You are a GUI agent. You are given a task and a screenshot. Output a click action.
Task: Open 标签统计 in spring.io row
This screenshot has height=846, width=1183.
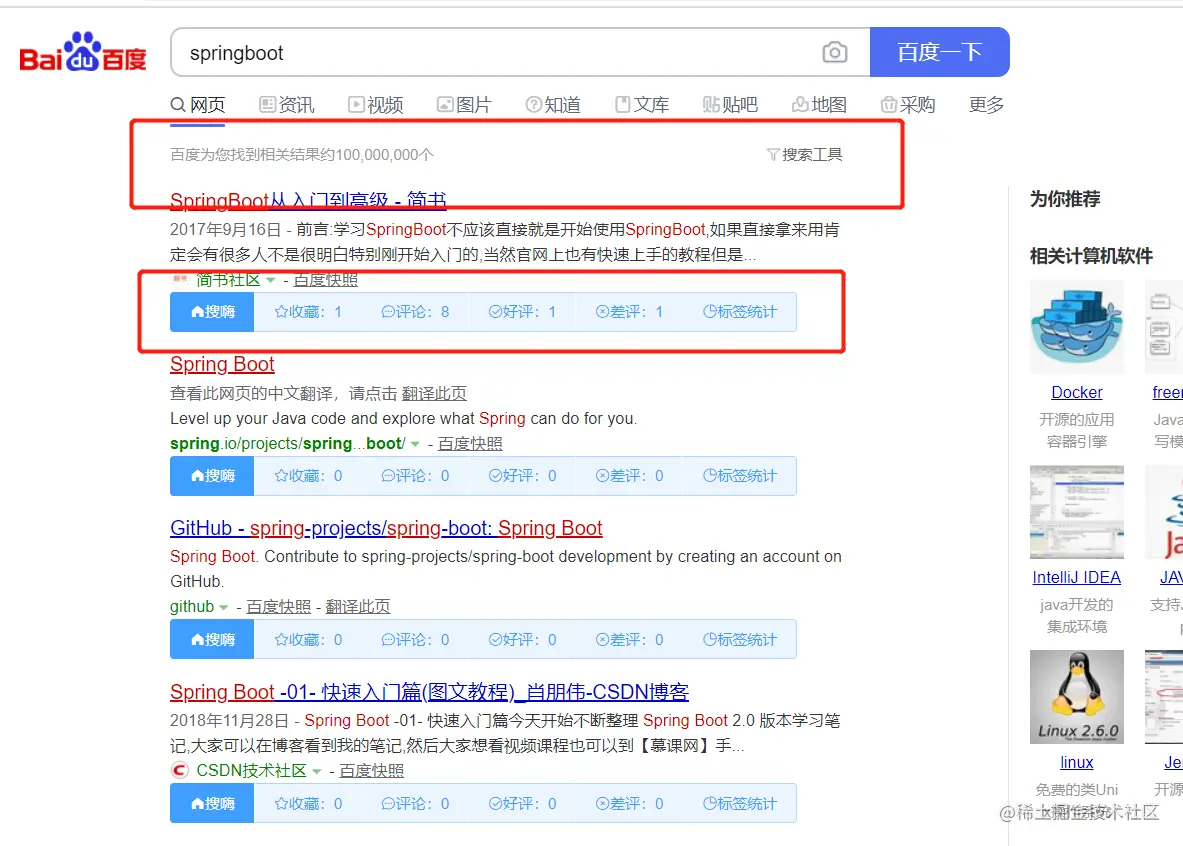[x=739, y=475]
